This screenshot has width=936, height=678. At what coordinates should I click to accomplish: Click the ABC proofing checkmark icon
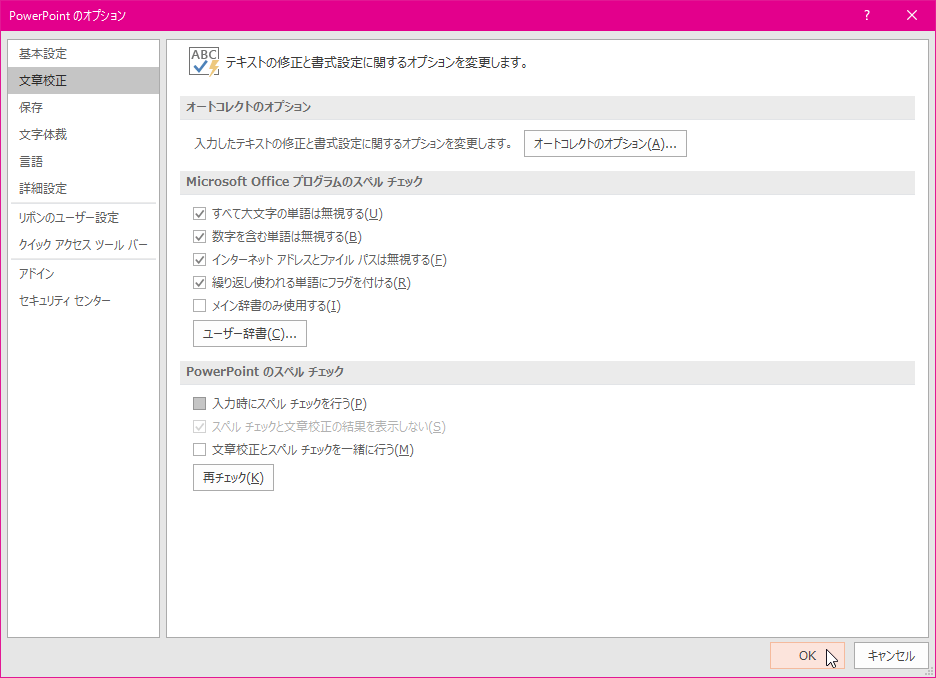coord(204,62)
